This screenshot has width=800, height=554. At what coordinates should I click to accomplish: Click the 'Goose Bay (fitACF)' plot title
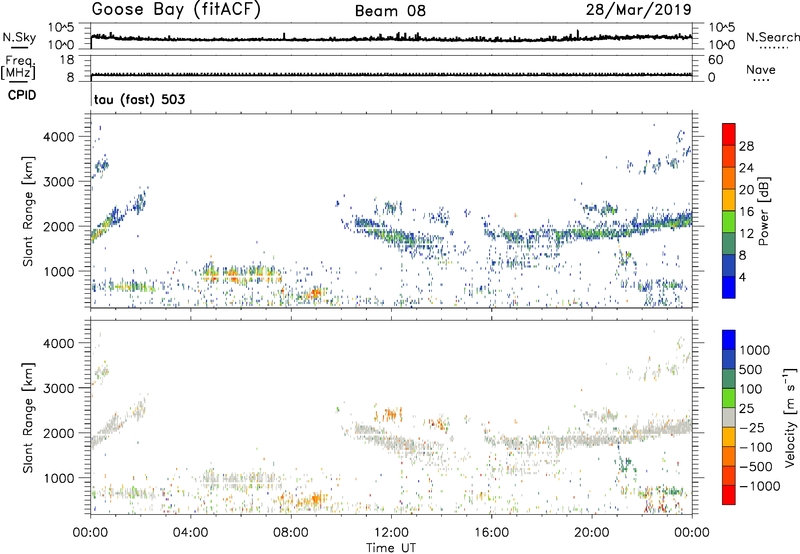(176, 9)
